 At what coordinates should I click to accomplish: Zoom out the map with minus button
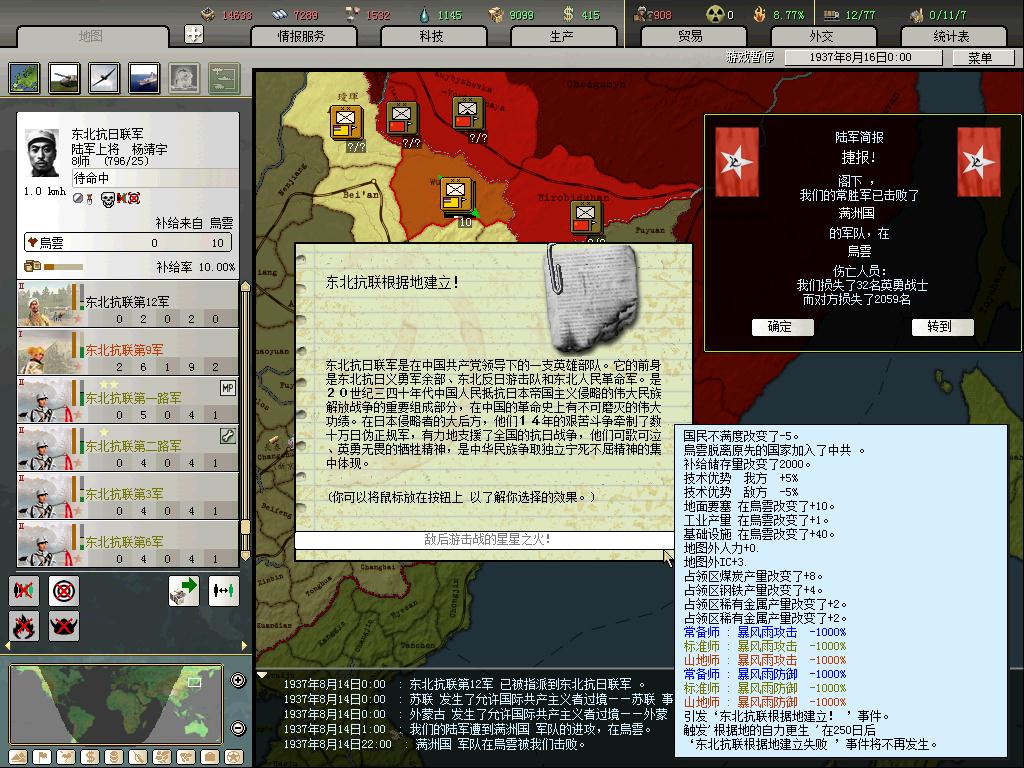point(239,728)
